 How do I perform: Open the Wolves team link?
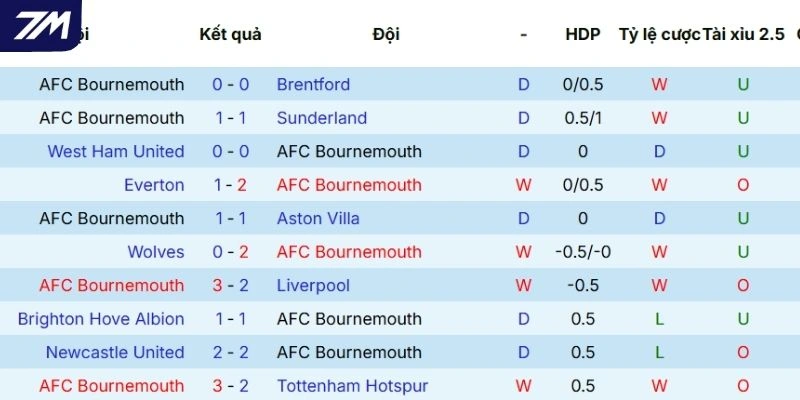pyautogui.click(x=155, y=252)
